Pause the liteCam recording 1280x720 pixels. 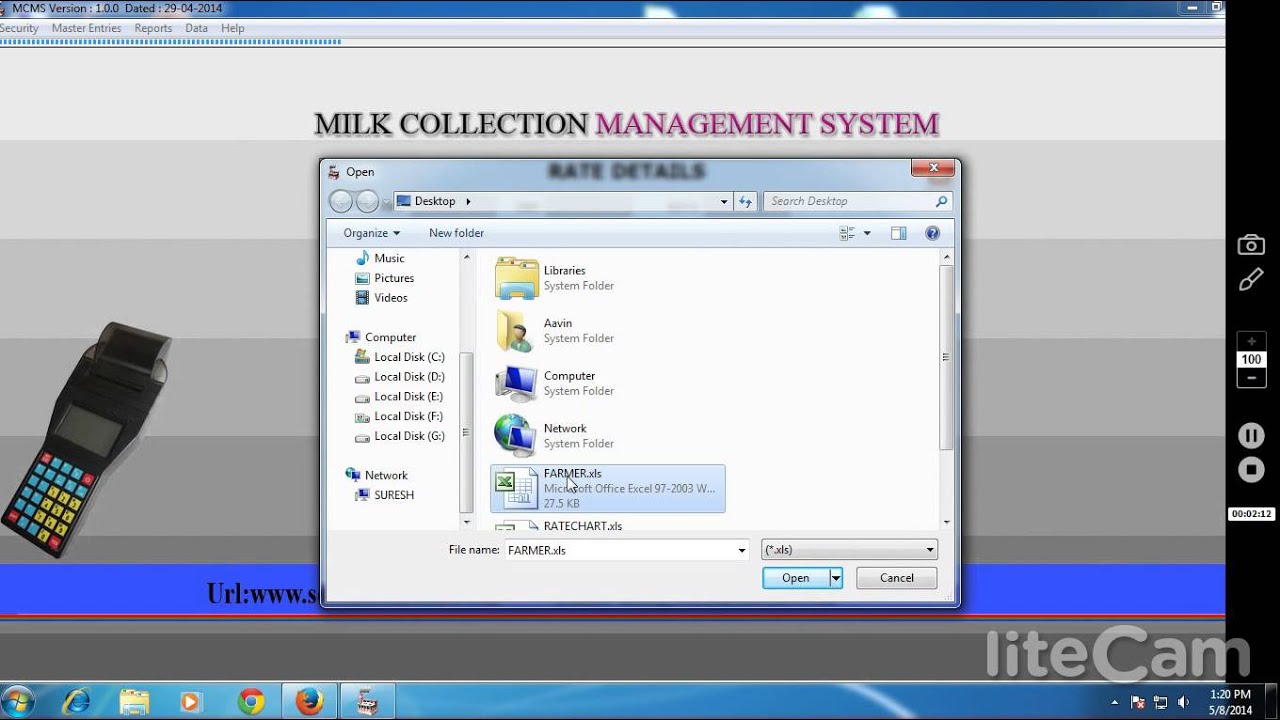click(1251, 436)
